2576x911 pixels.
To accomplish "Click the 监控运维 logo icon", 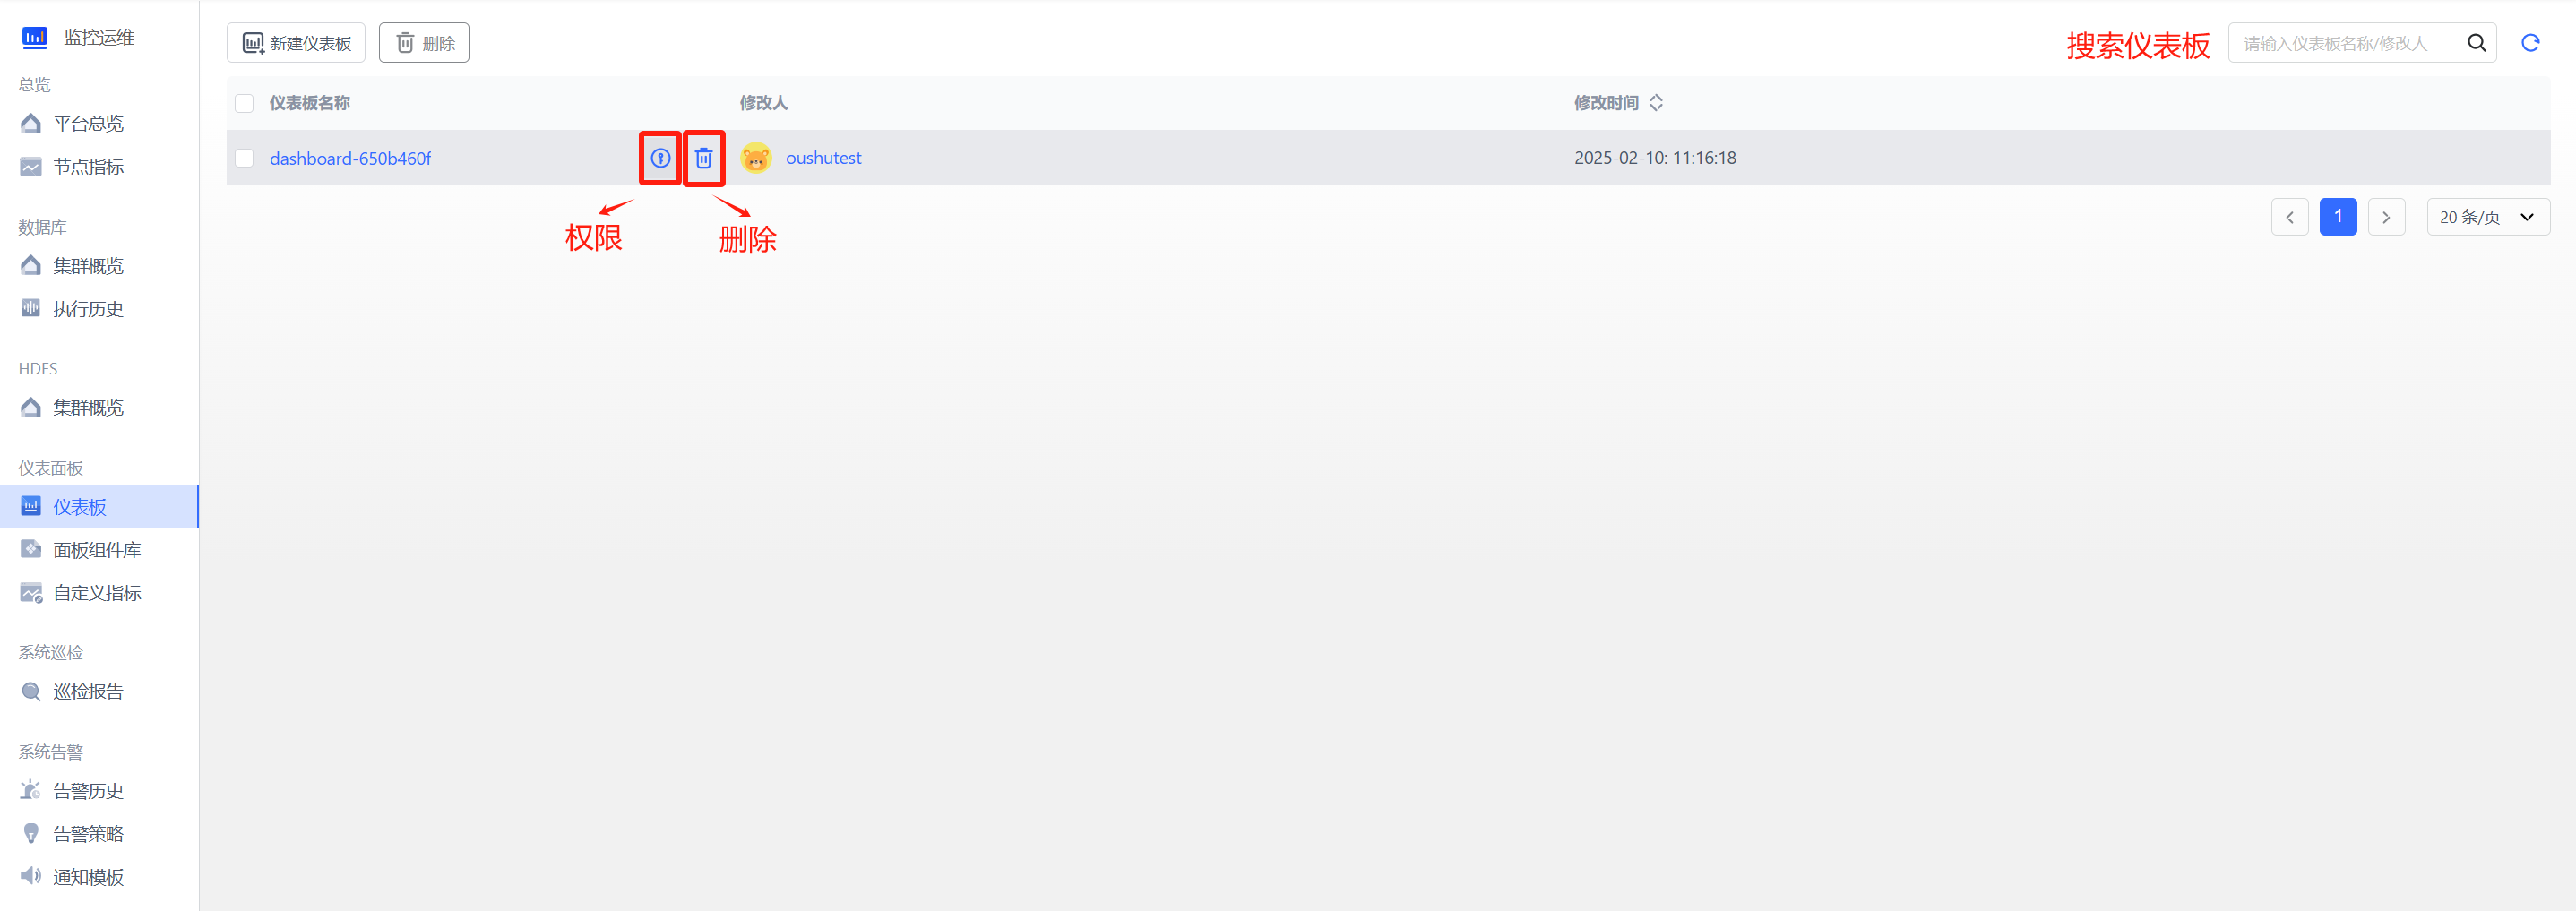I will pos(35,37).
